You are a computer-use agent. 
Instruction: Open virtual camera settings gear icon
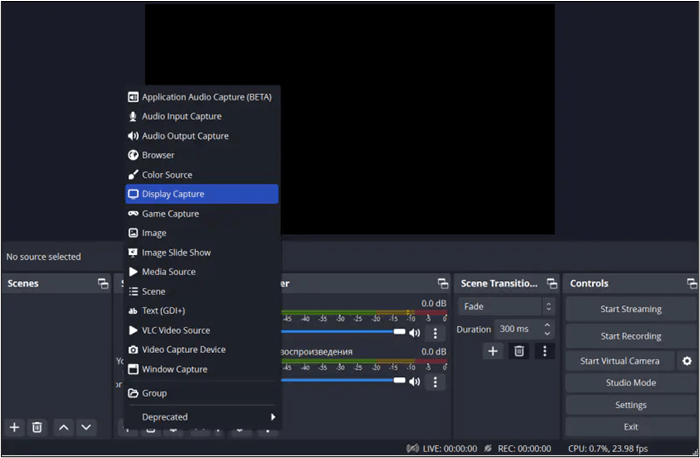point(686,361)
